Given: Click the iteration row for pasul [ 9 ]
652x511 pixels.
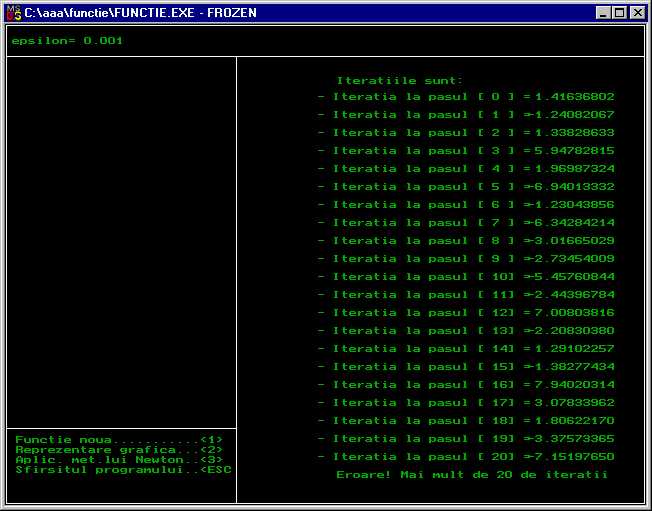Looking at the screenshot, I should [466, 259].
